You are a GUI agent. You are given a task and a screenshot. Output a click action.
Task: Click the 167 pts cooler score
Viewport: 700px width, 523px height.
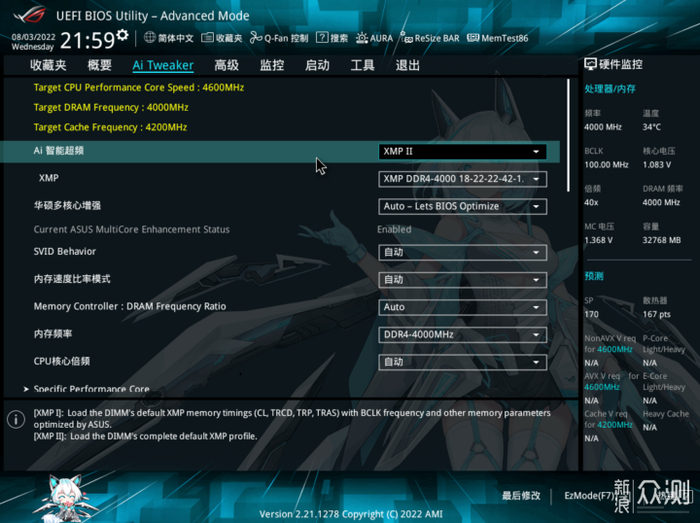click(x=656, y=314)
